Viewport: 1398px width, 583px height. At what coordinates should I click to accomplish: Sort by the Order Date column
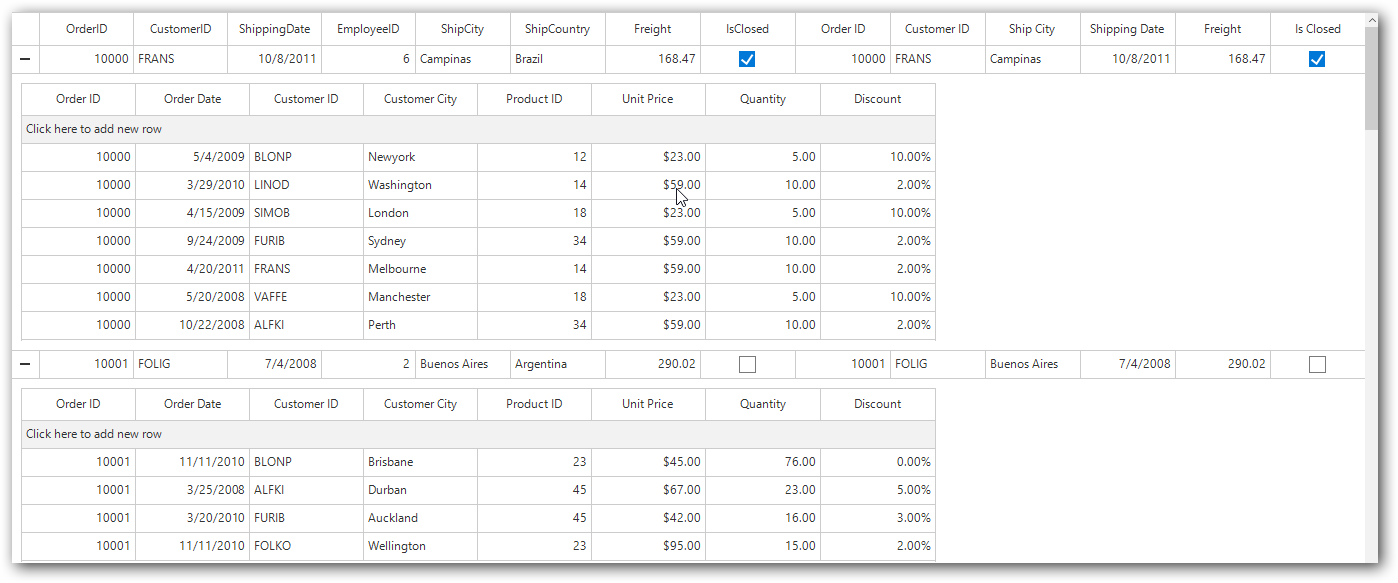pos(191,99)
